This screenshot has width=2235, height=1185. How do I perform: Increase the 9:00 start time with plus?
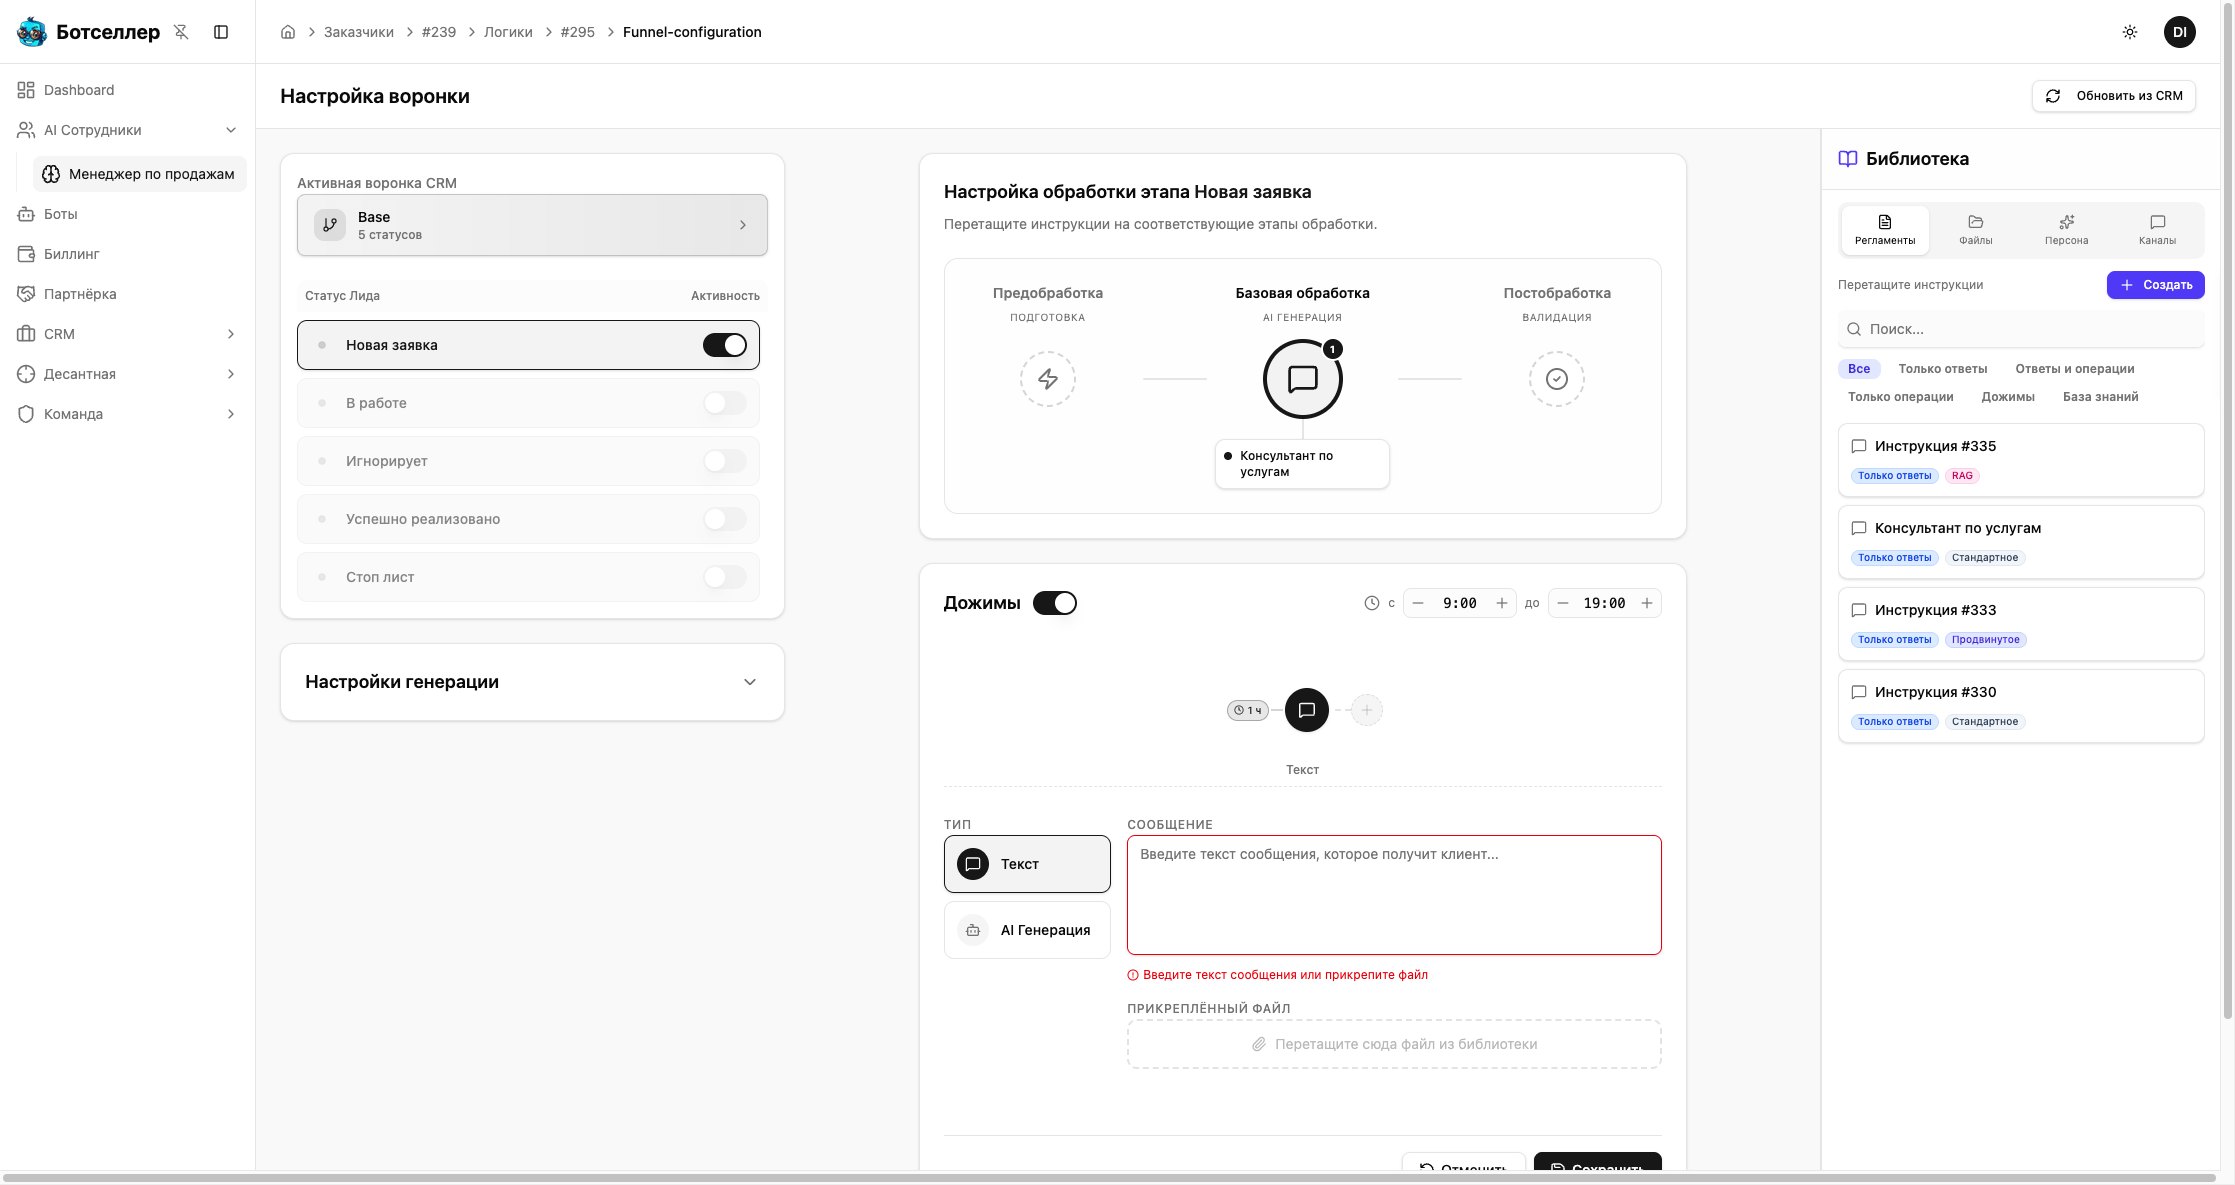click(1501, 603)
